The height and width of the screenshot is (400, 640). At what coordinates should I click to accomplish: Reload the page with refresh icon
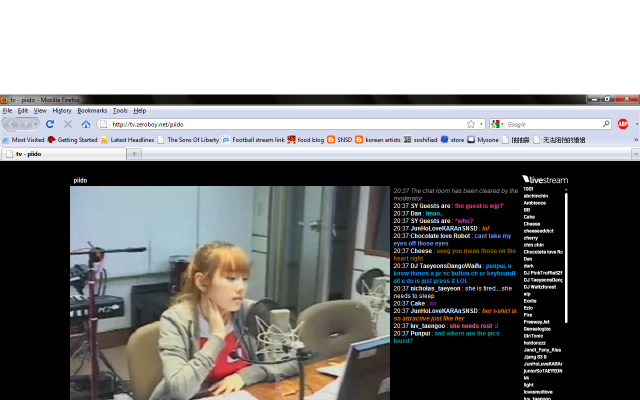pyautogui.click(x=50, y=124)
